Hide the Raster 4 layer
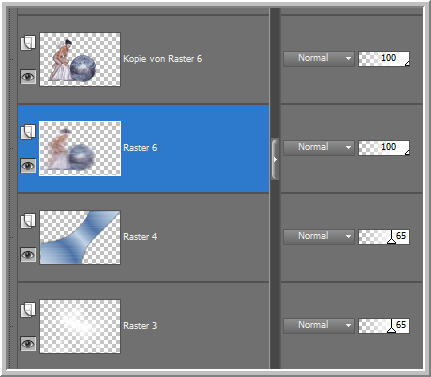The height and width of the screenshot is (377, 431). pos(28,255)
